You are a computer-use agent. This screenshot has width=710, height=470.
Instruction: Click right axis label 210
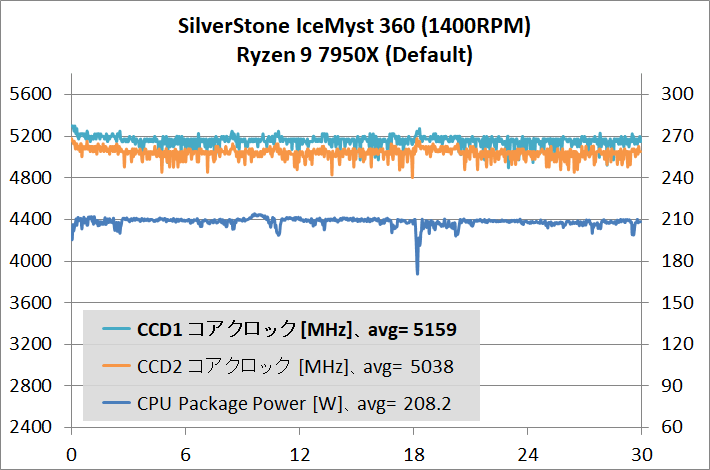point(677,219)
